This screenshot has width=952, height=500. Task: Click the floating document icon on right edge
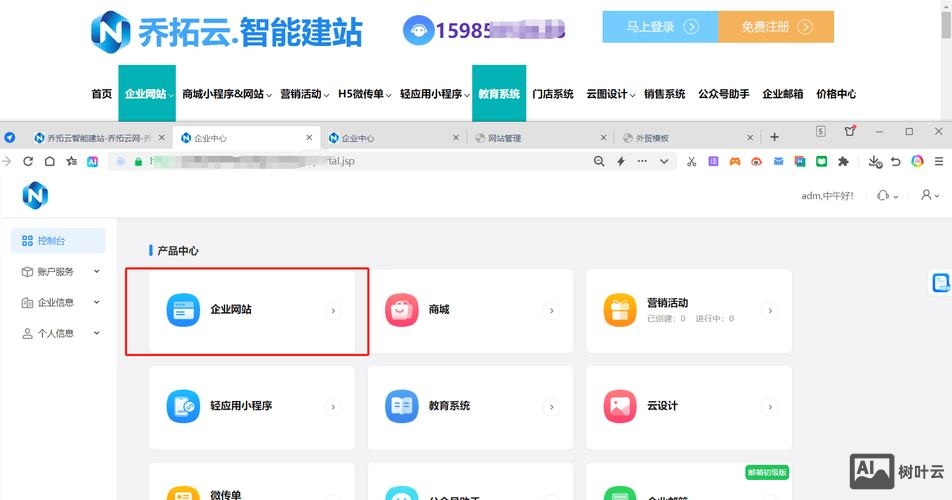941,282
